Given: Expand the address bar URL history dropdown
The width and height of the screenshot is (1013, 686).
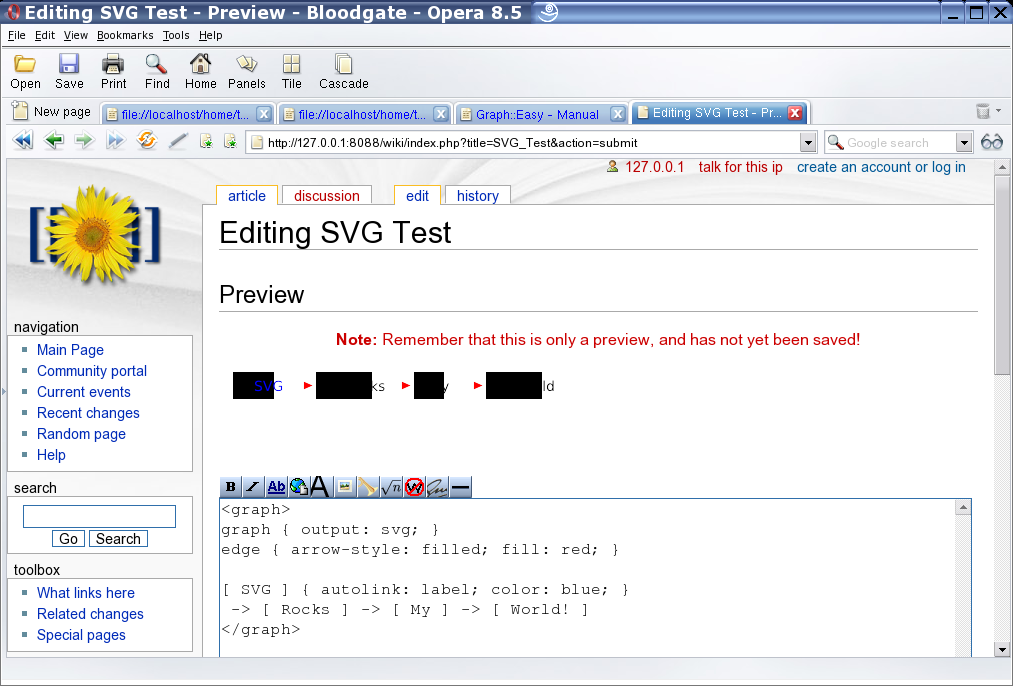Looking at the screenshot, I should [x=808, y=143].
